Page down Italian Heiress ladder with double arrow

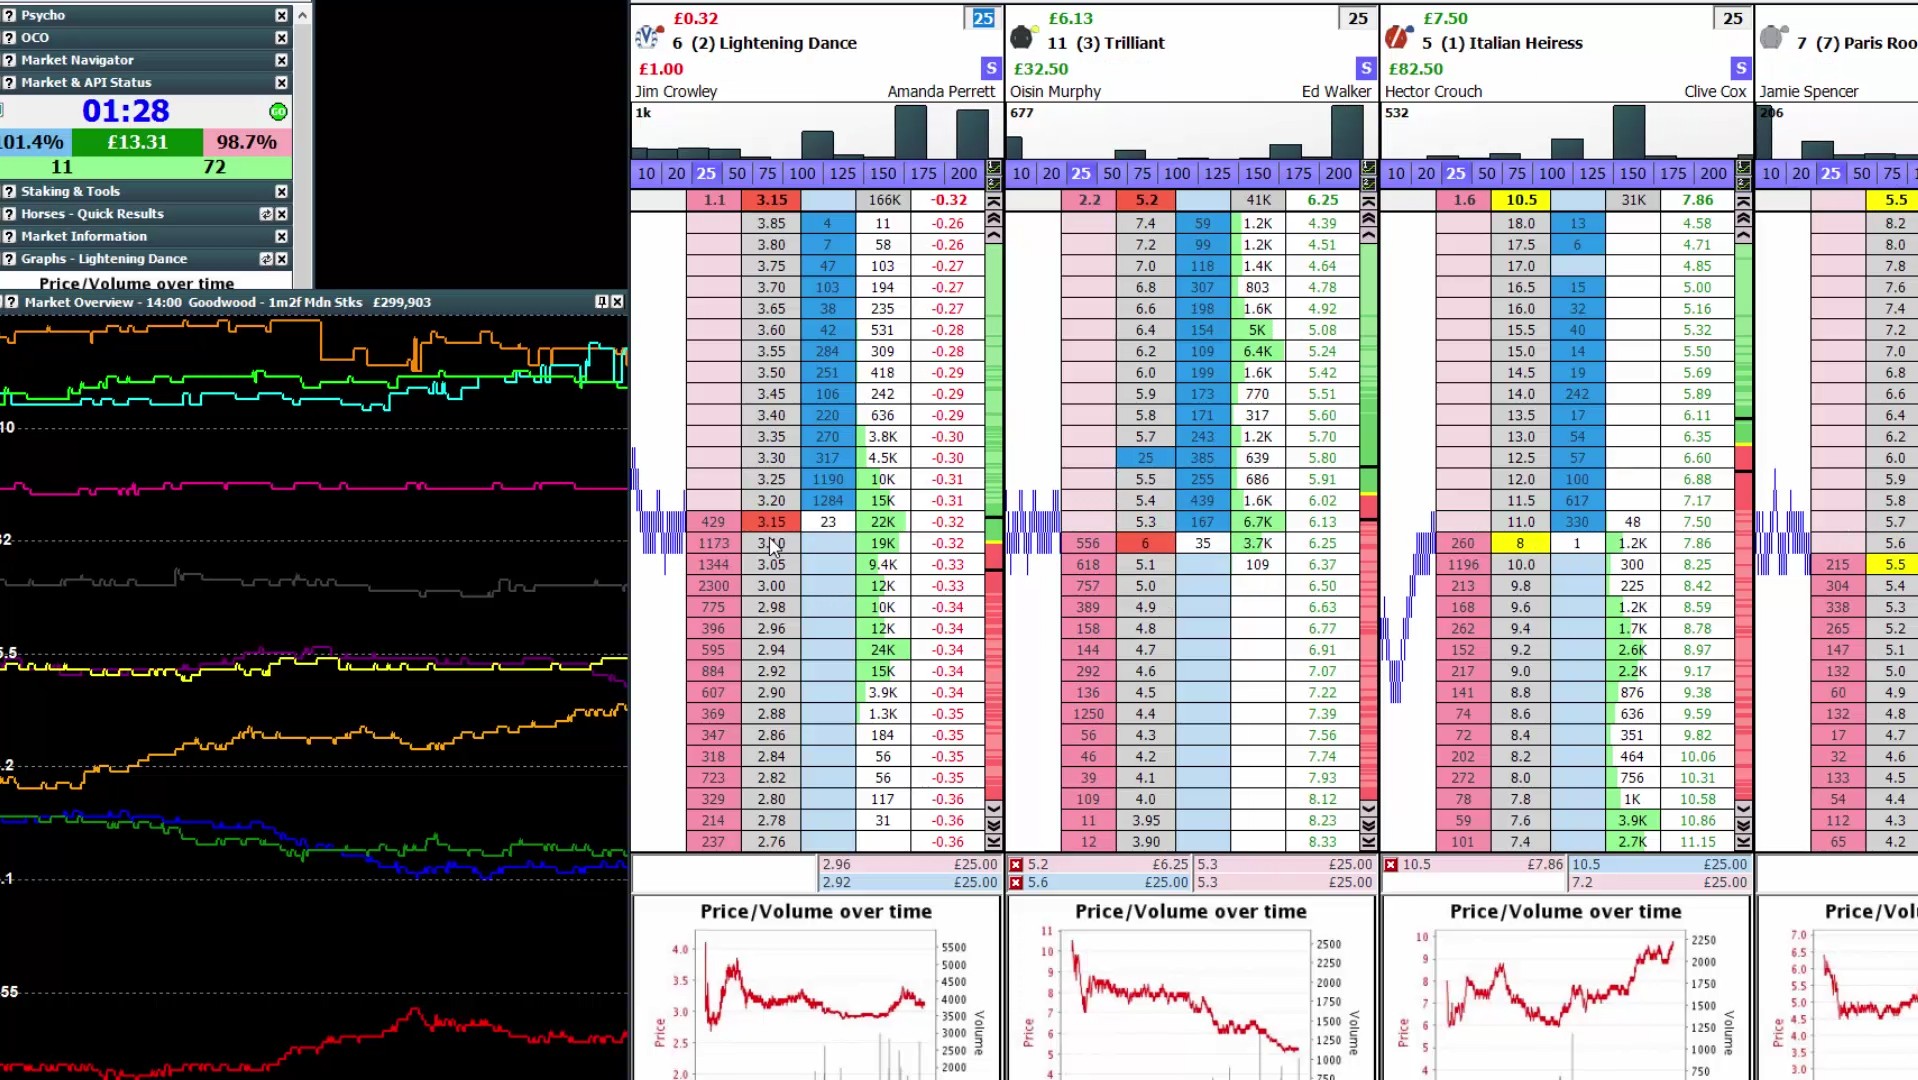coord(1744,825)
